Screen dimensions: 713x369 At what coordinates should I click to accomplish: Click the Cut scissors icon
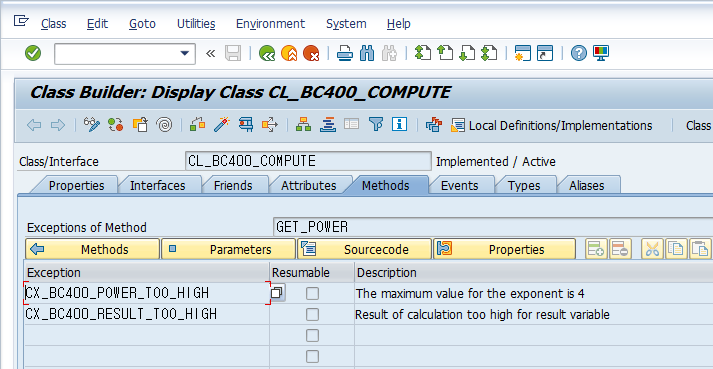(653, 249)
